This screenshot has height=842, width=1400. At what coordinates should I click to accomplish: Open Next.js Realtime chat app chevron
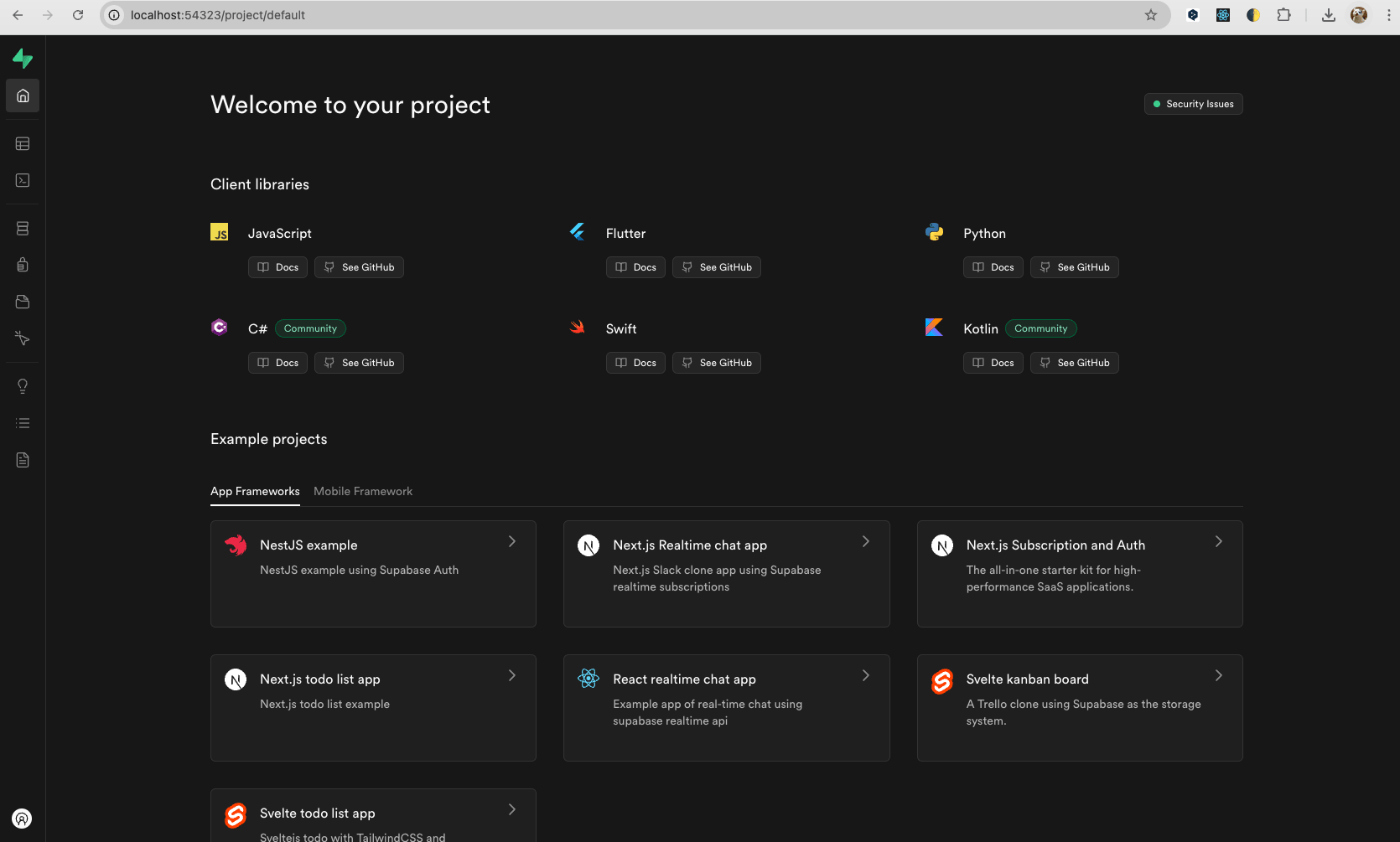[866, 541]
